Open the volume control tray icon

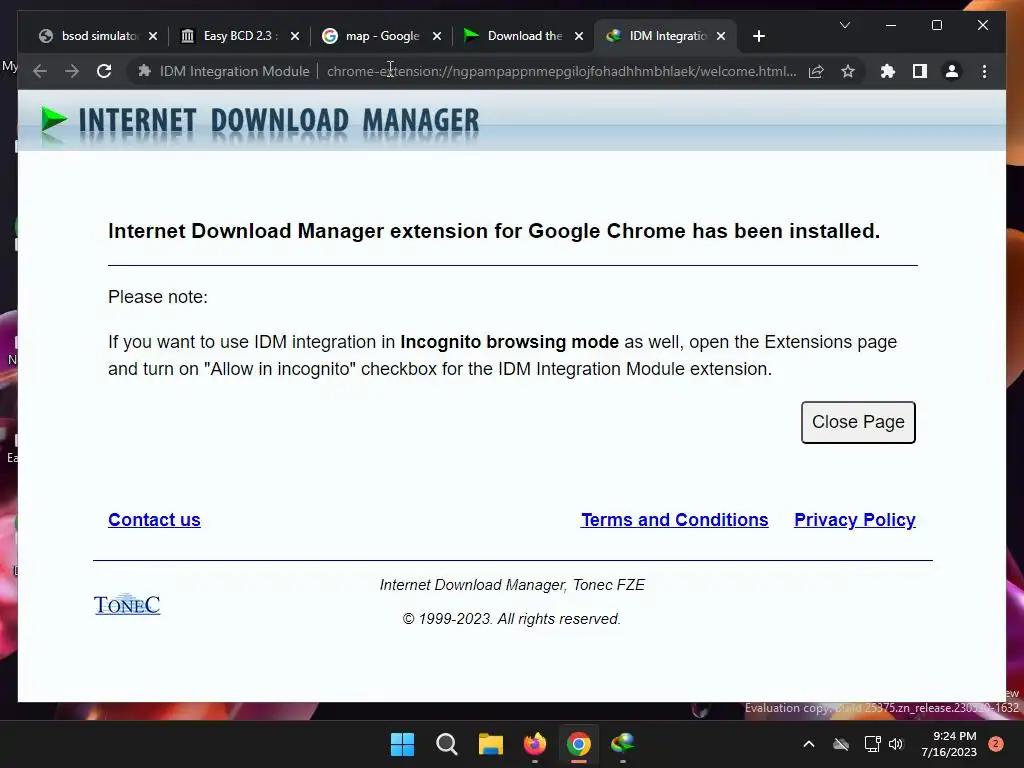(x=896, y=744)
